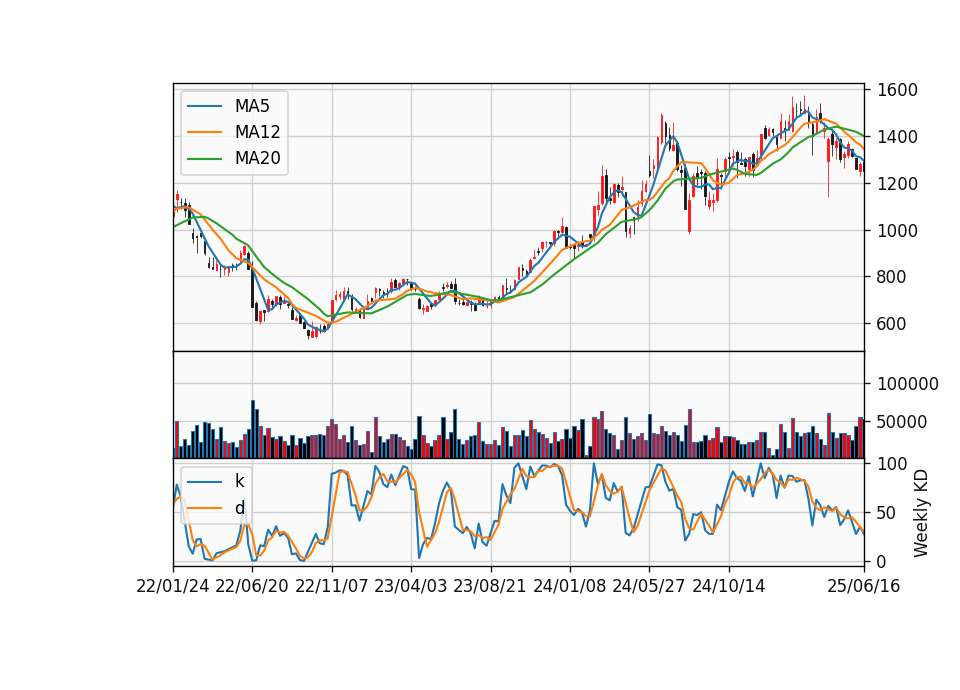Click the 23/04/03 date label
Viewport: 960px width, 690px height.
click(411, 586)
